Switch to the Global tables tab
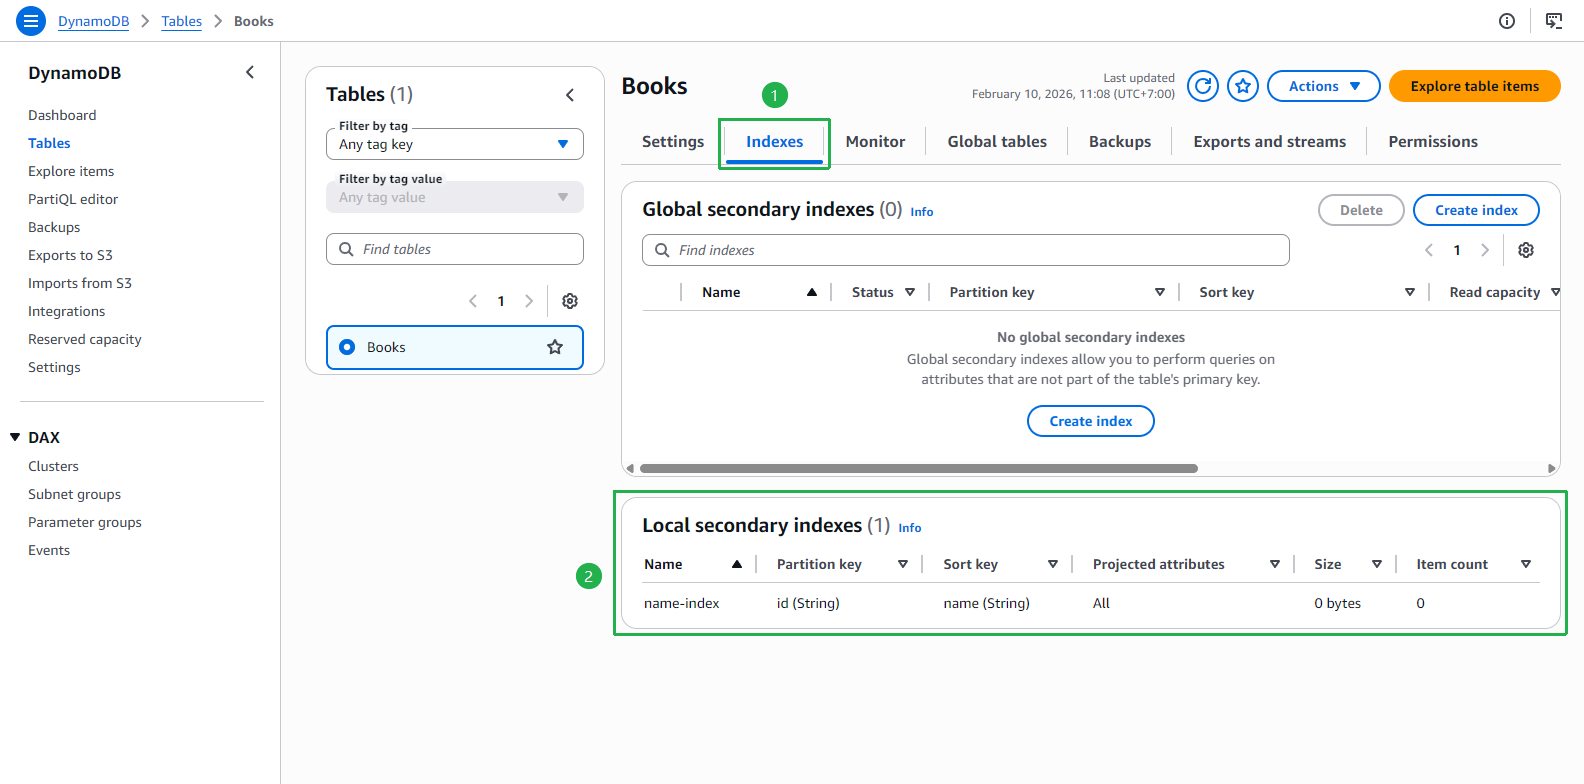The width and height of the screenshot is (1584, 784). pos(997,142)
